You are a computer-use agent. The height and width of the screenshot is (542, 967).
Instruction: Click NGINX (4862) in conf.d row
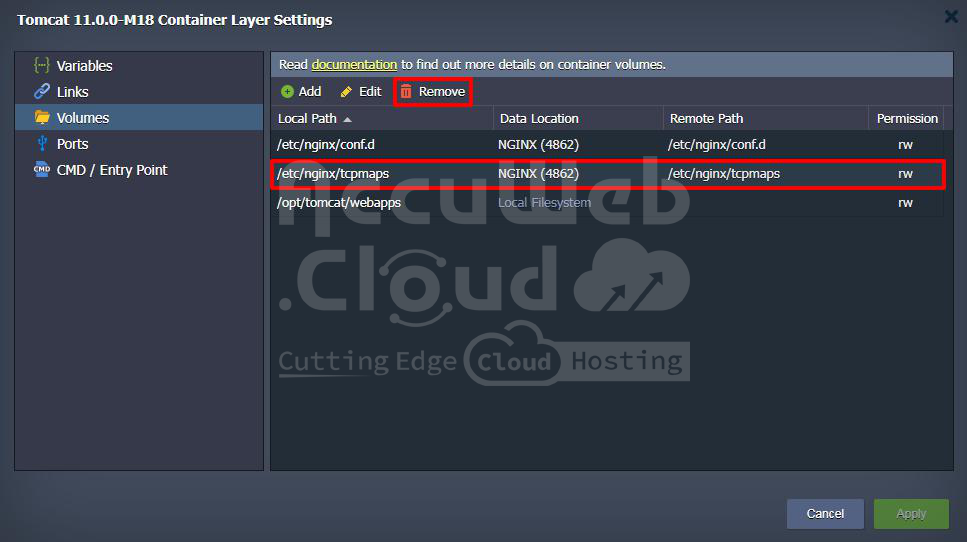point(538,145)
